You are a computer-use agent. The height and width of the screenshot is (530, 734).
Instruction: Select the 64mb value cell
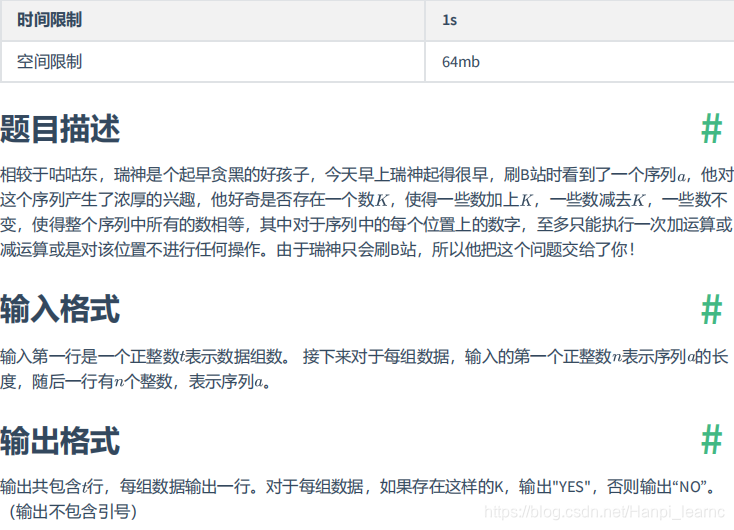coord(580,61)
